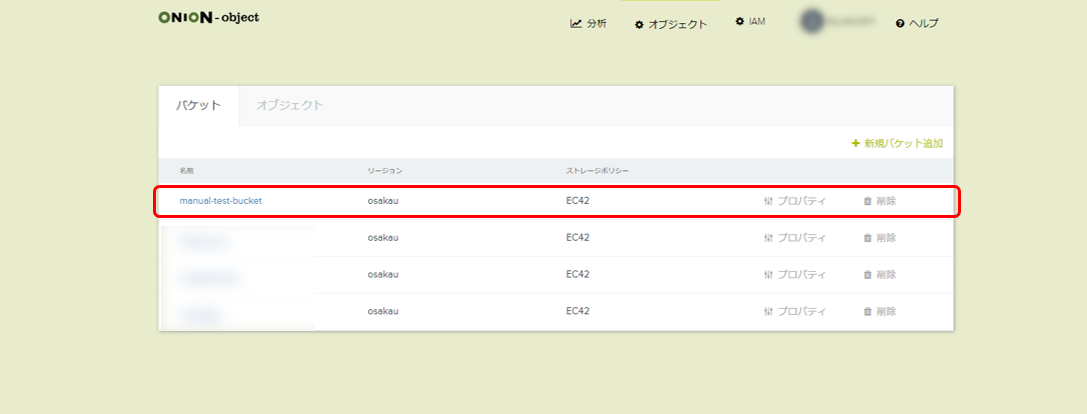Screen dimensions: 1087x414
Task: Open プロパティ for the second bucket row
Action: point(794,238)
